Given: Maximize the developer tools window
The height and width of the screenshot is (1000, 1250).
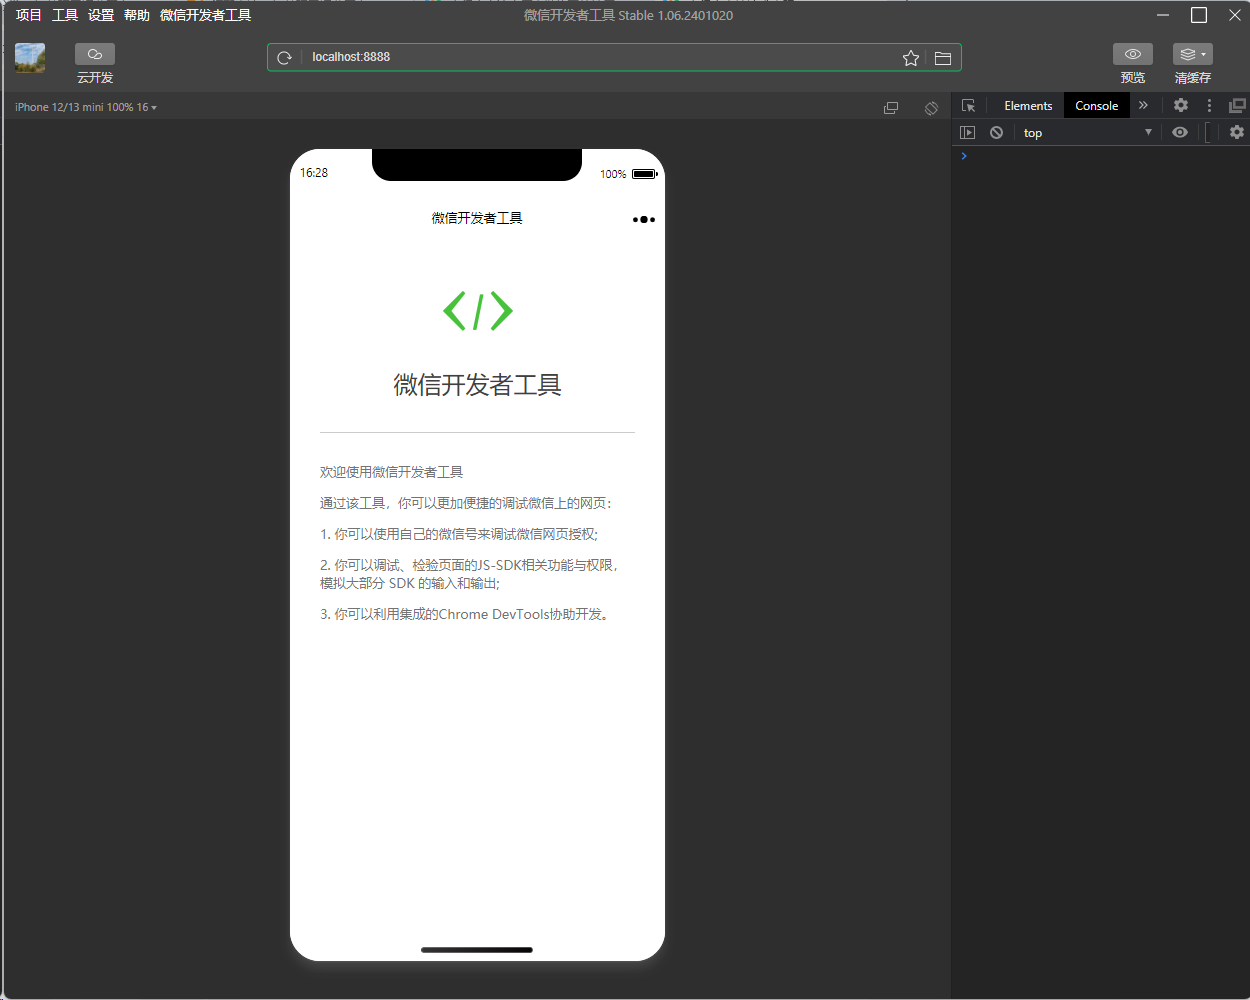Looking at the screenshot, I should pyautogui.click(x=1199, y=15).
